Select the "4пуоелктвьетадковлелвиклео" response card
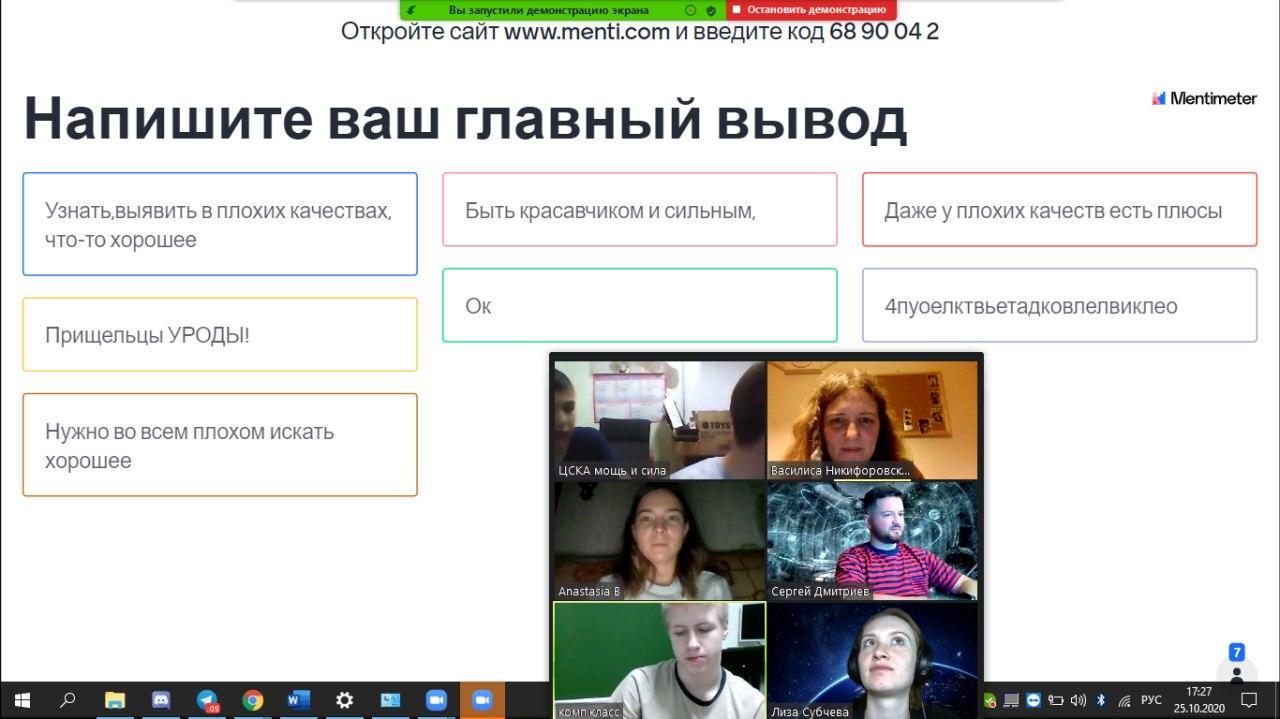The image size is (1280, 719). tap(1059, 305)
